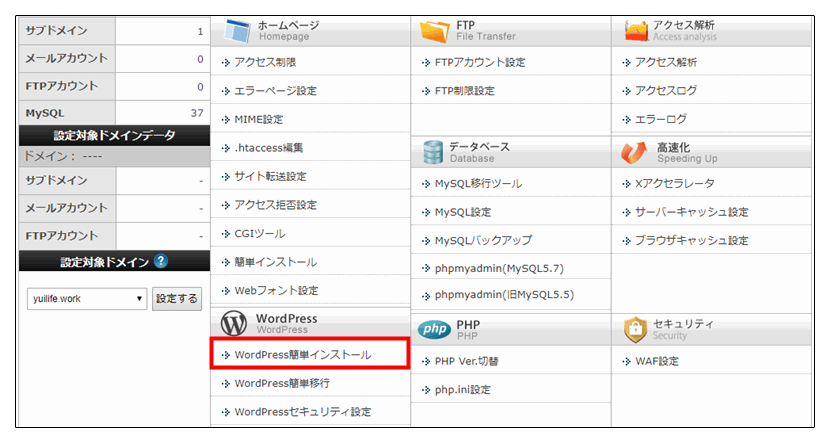Open CGIツール link
Screen dimensions: 830x443
[260, 234]
